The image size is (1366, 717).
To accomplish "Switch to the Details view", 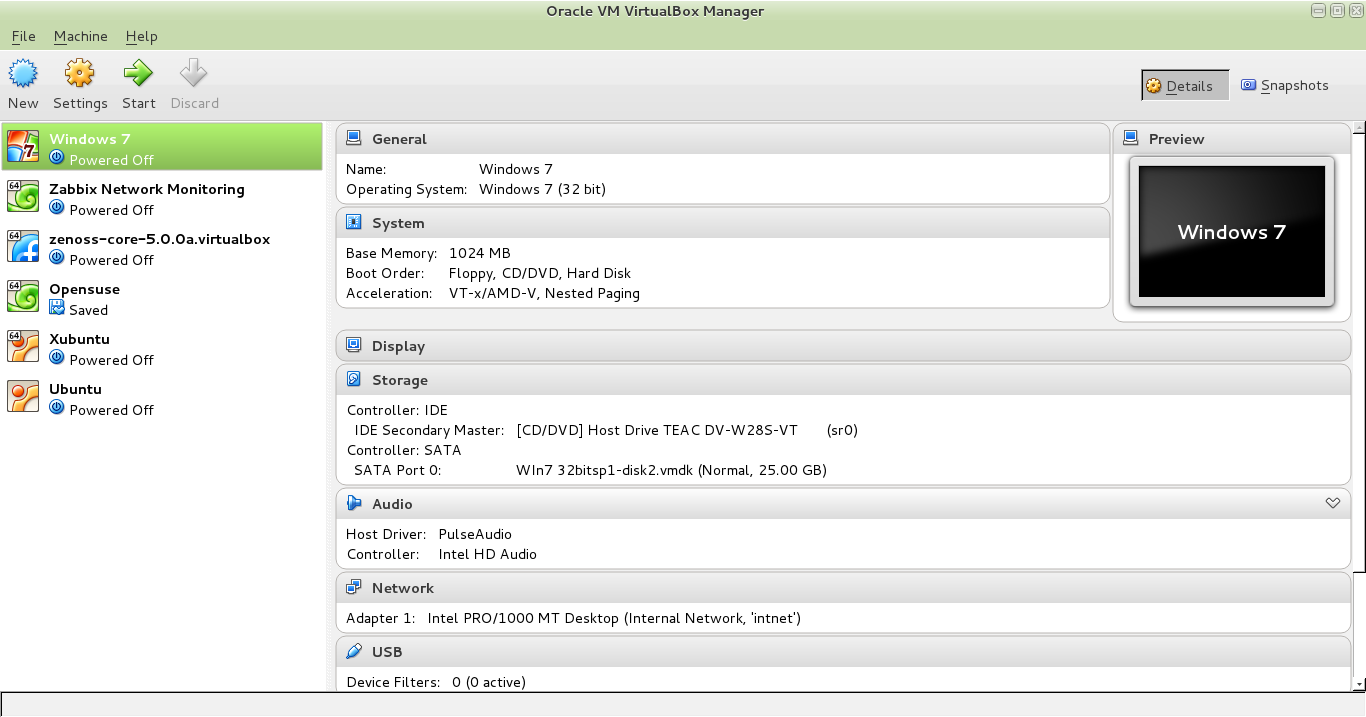I will (1185, 86).
